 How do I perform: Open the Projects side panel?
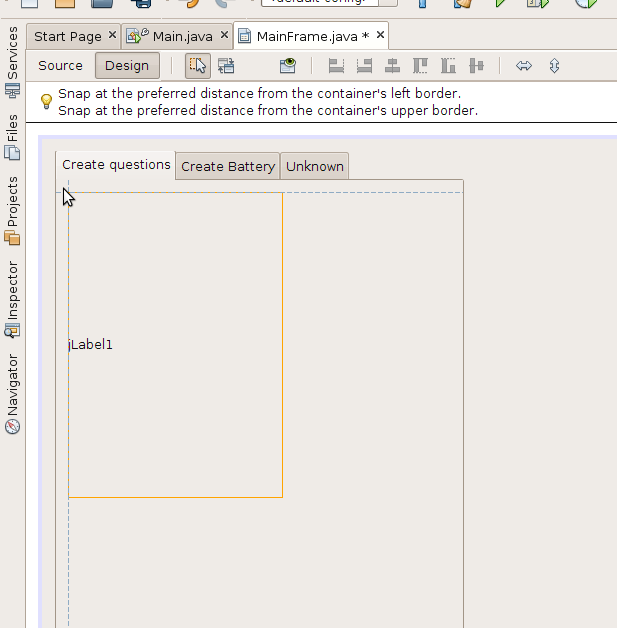pos(12,211)
